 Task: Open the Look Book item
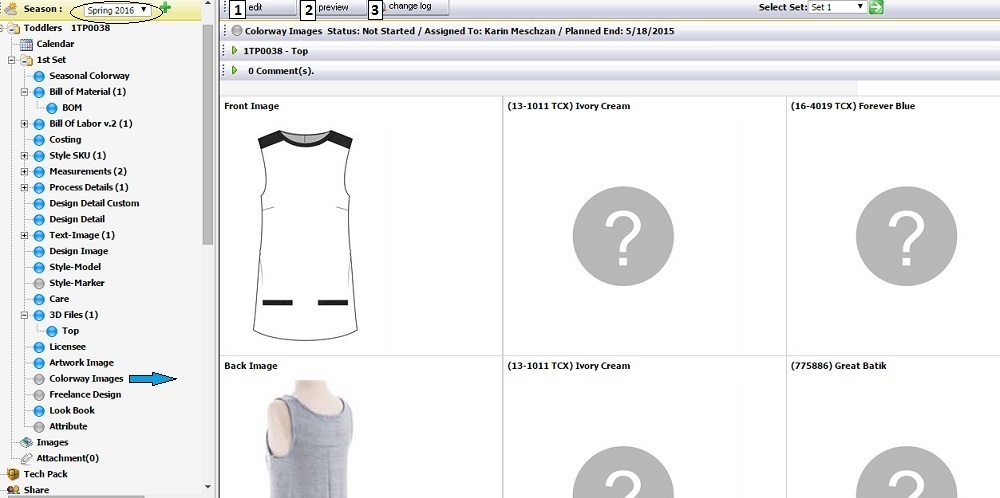(72, 411)
